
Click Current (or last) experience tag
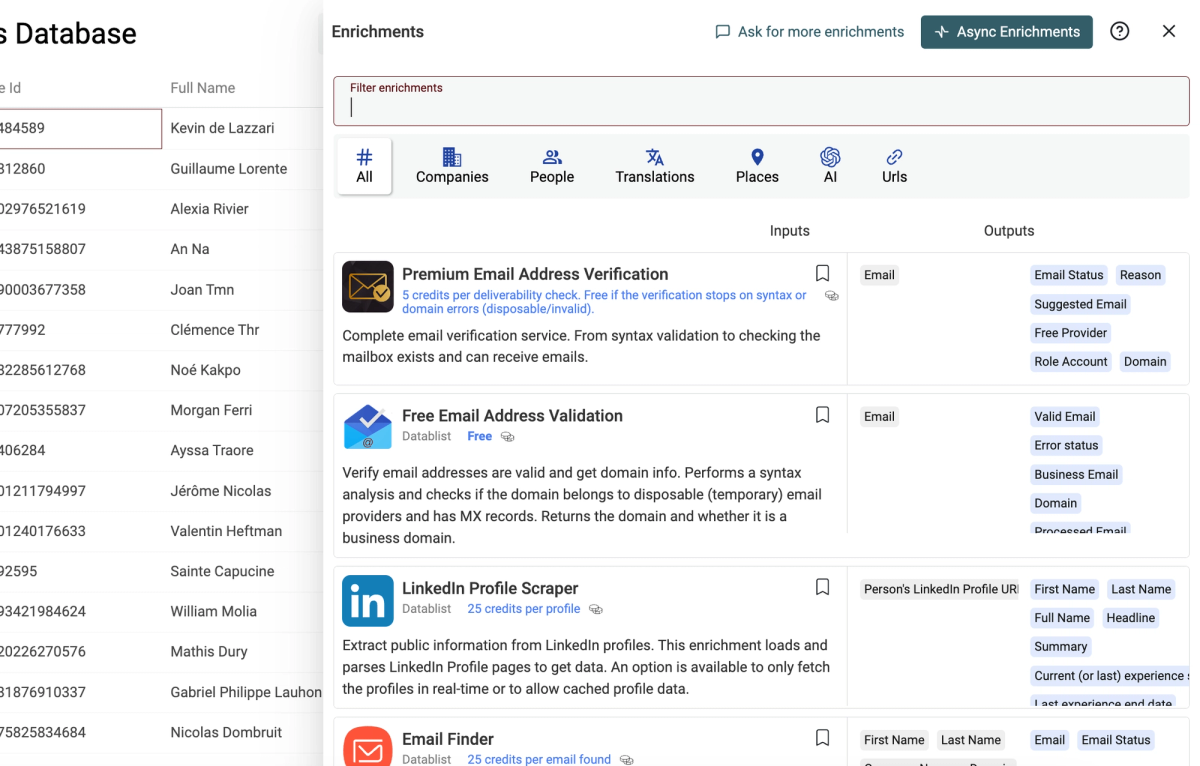[x=1110, y=677]
